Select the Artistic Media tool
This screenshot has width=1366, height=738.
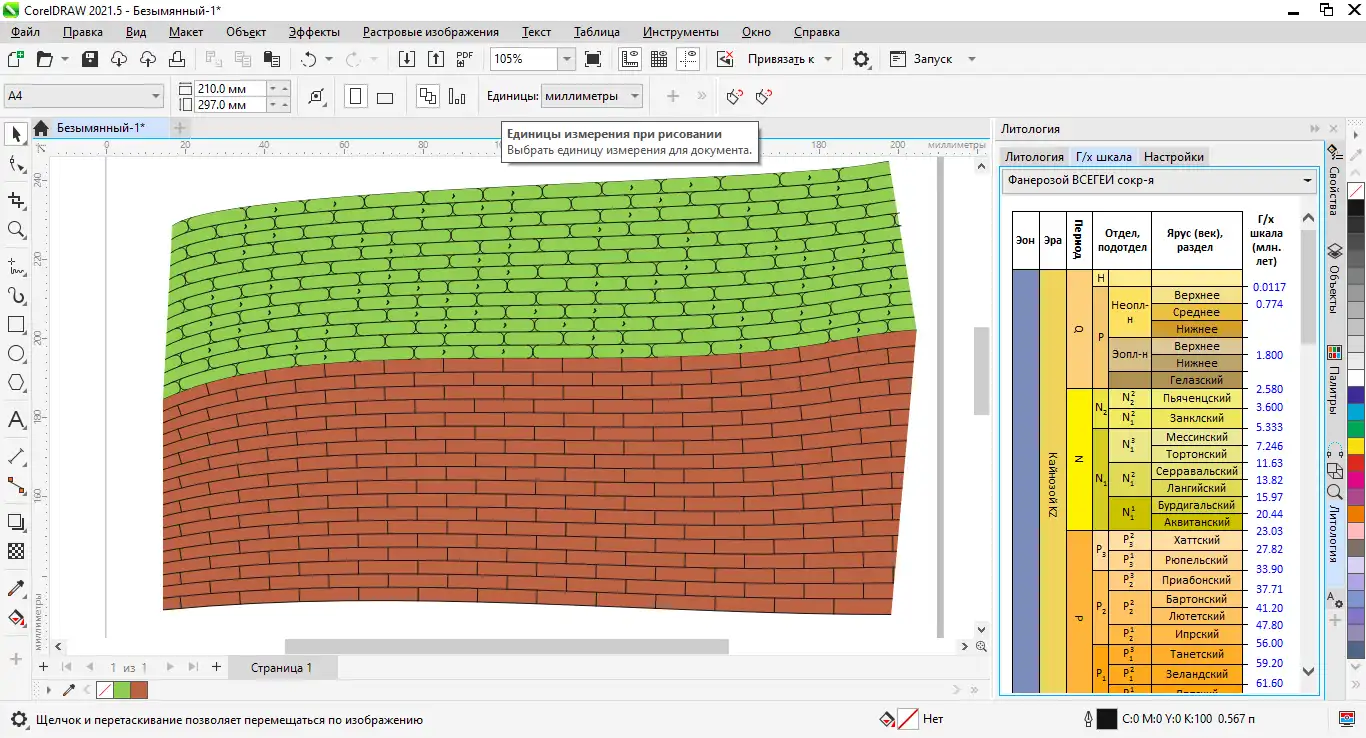pos(16,295)
